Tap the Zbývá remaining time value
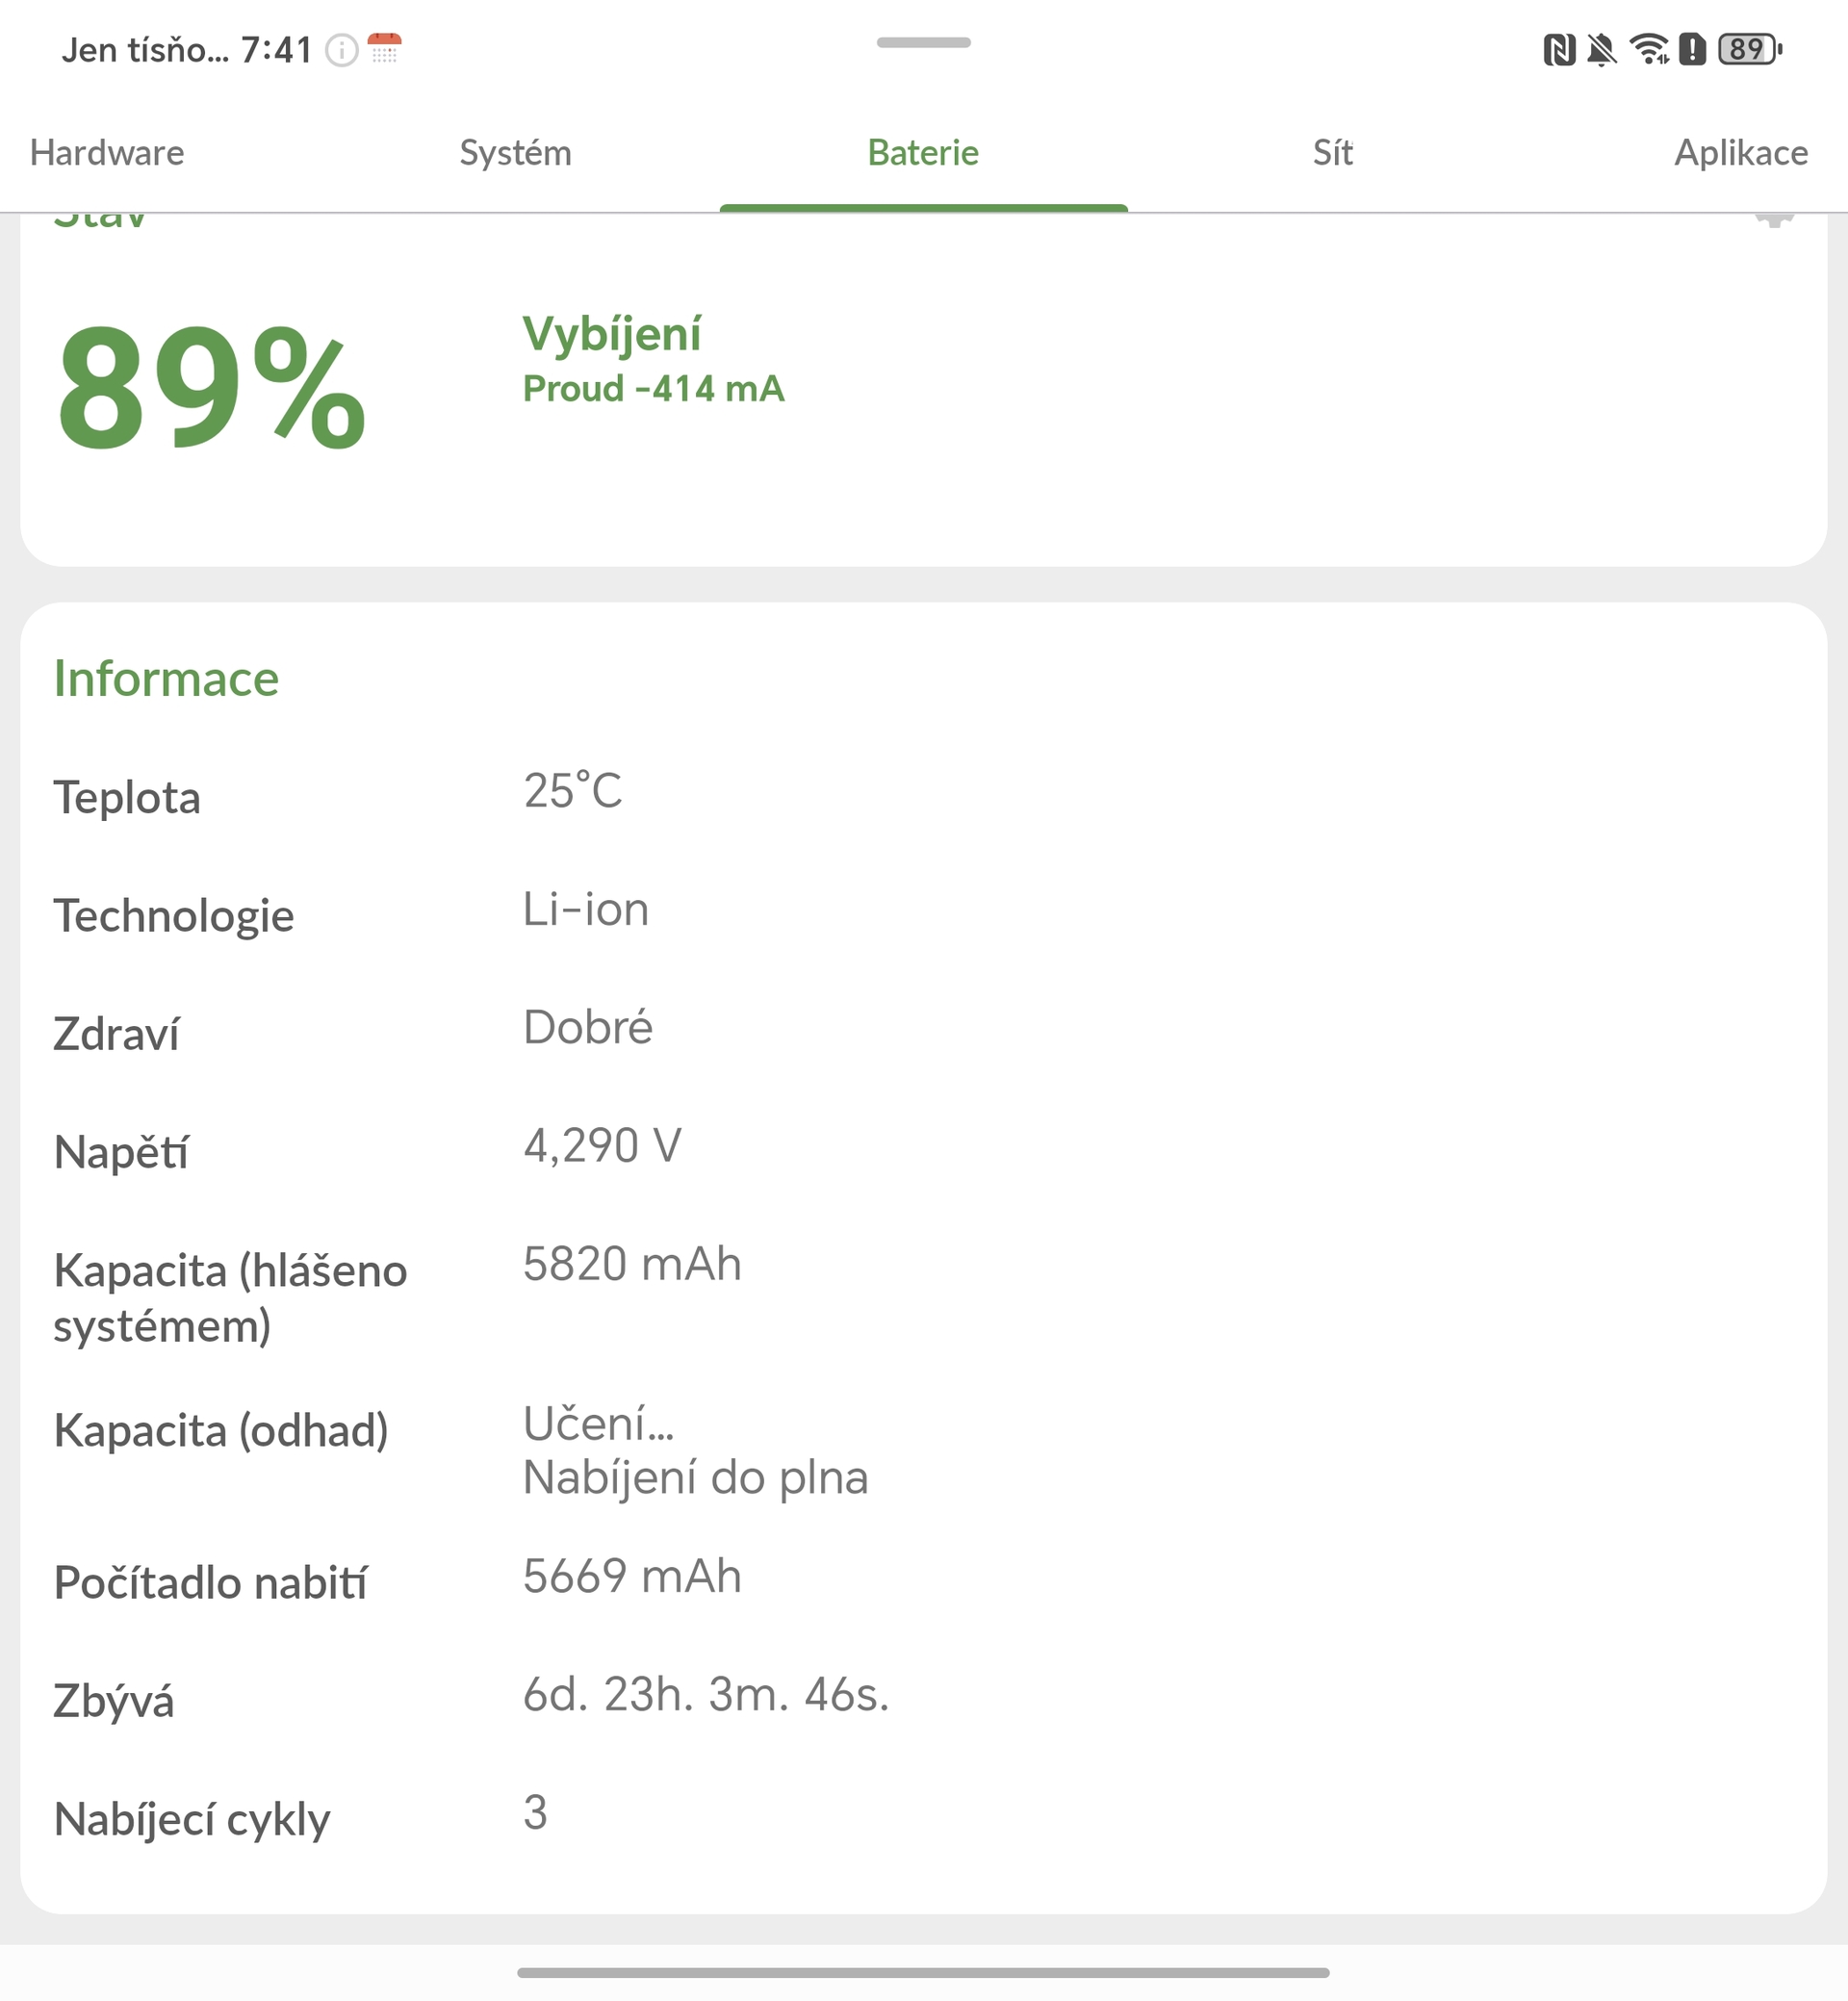The height and width of the screenshot is (2001, 1848). (x=706, y=1694)
